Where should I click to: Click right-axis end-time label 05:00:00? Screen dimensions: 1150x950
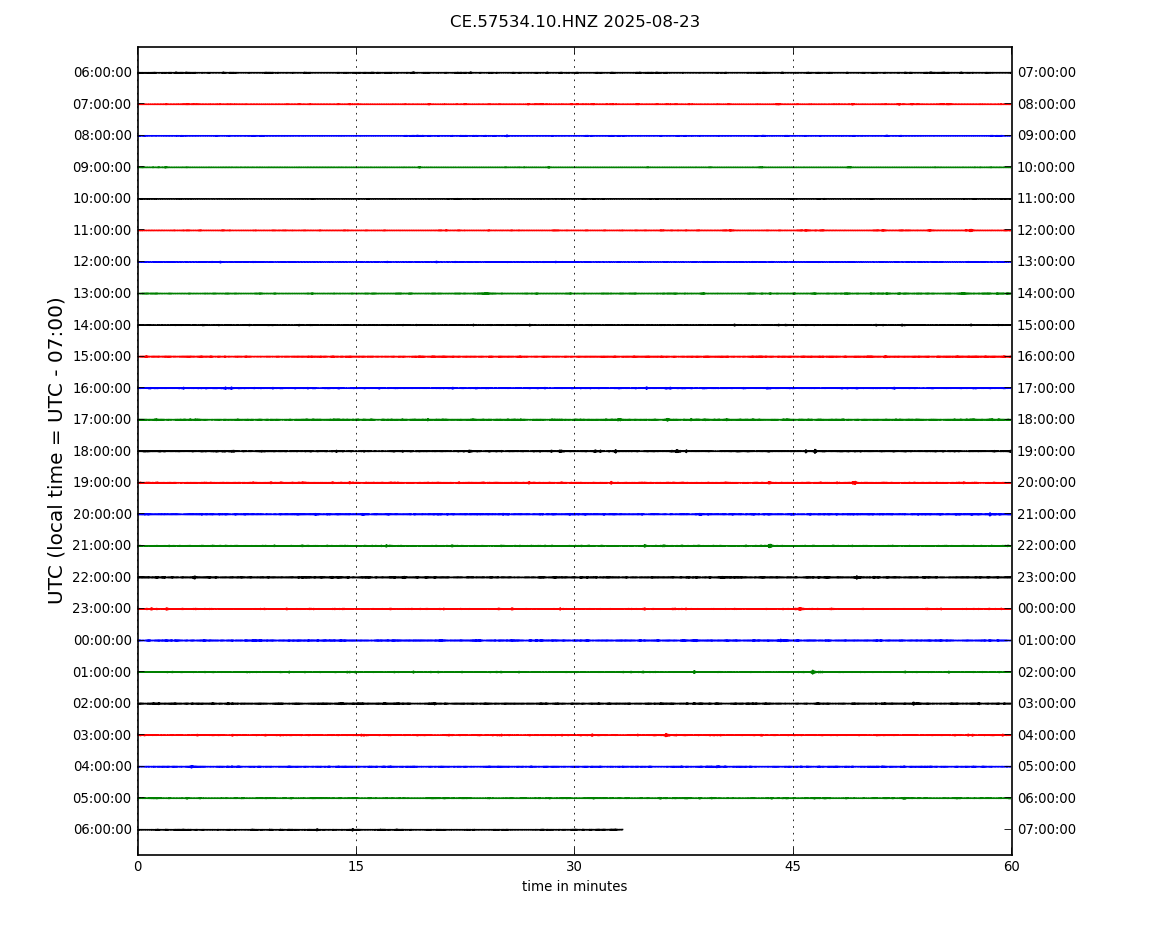(1047, 767)
